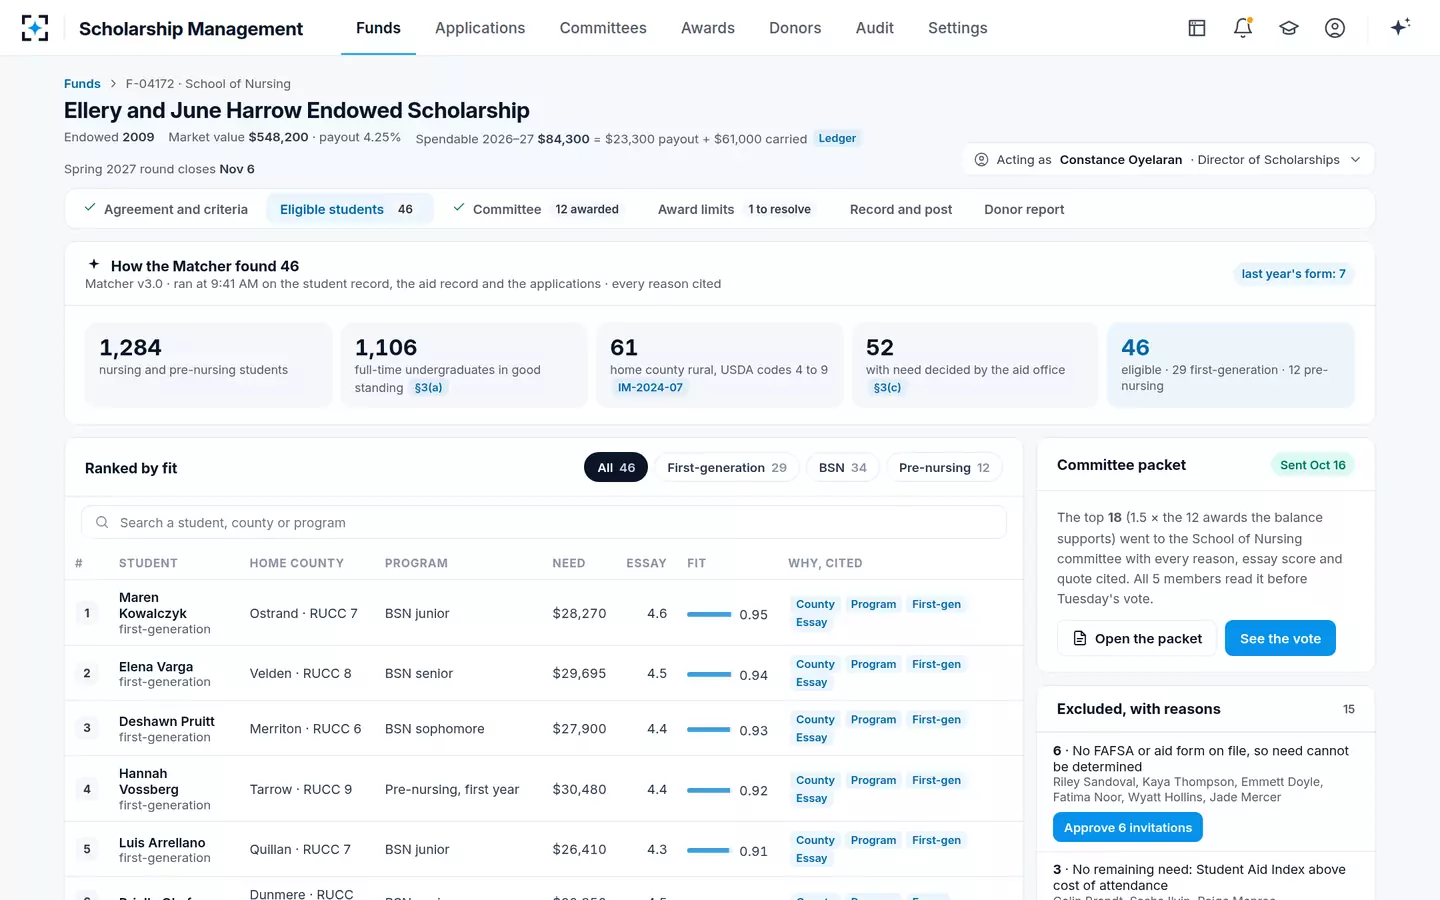Viewport: 1440px width, 900px height.
Task: Open the notifications bell
Action: (1243, 28)
